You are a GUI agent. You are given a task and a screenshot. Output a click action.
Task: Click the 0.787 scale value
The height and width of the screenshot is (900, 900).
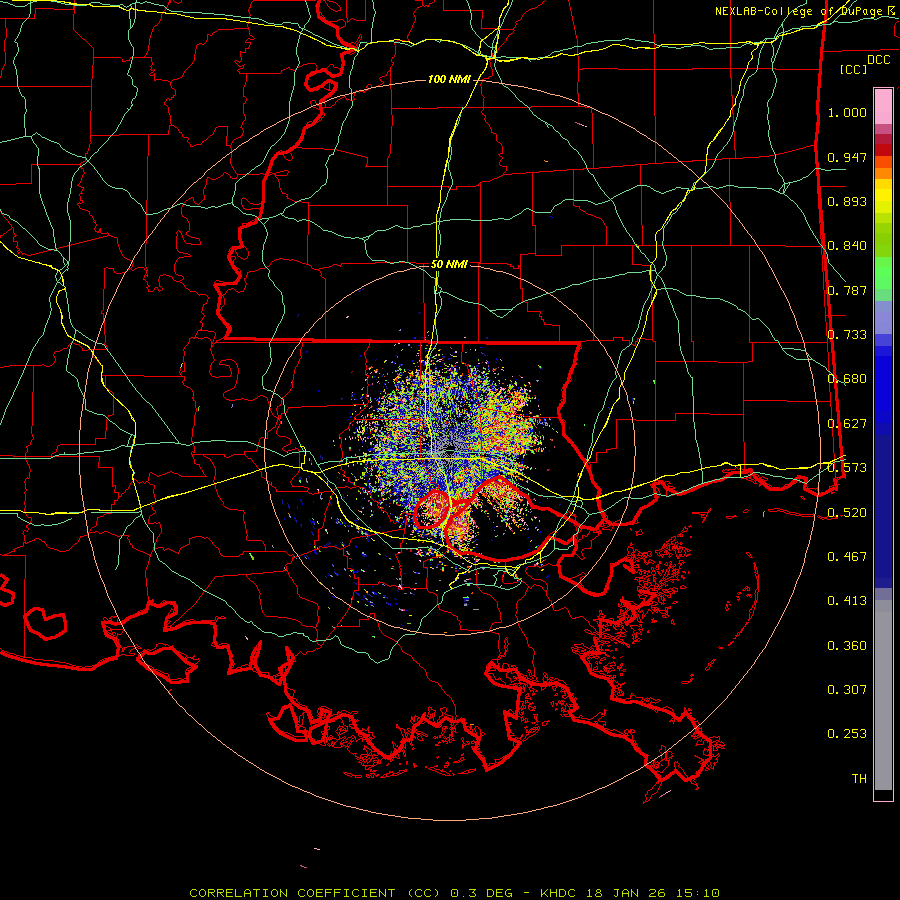point(847,290)
